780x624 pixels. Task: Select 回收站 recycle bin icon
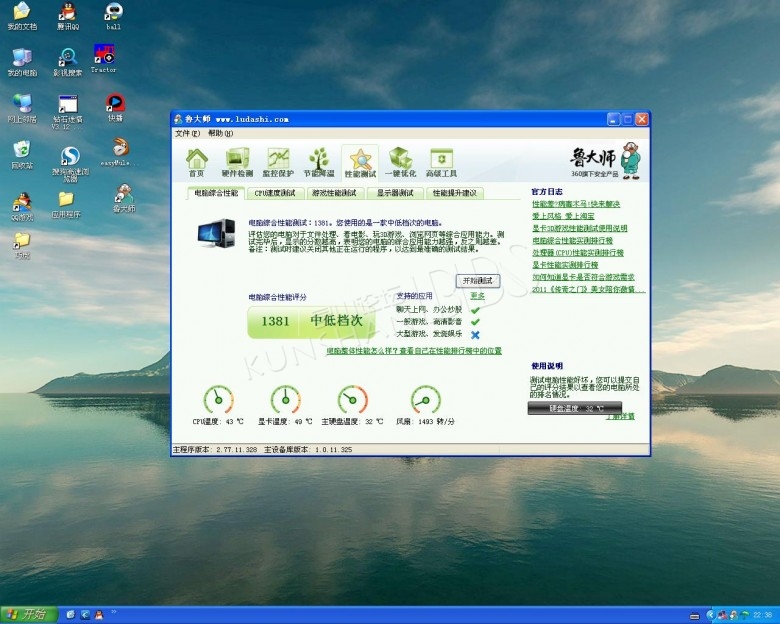[22, 155]
